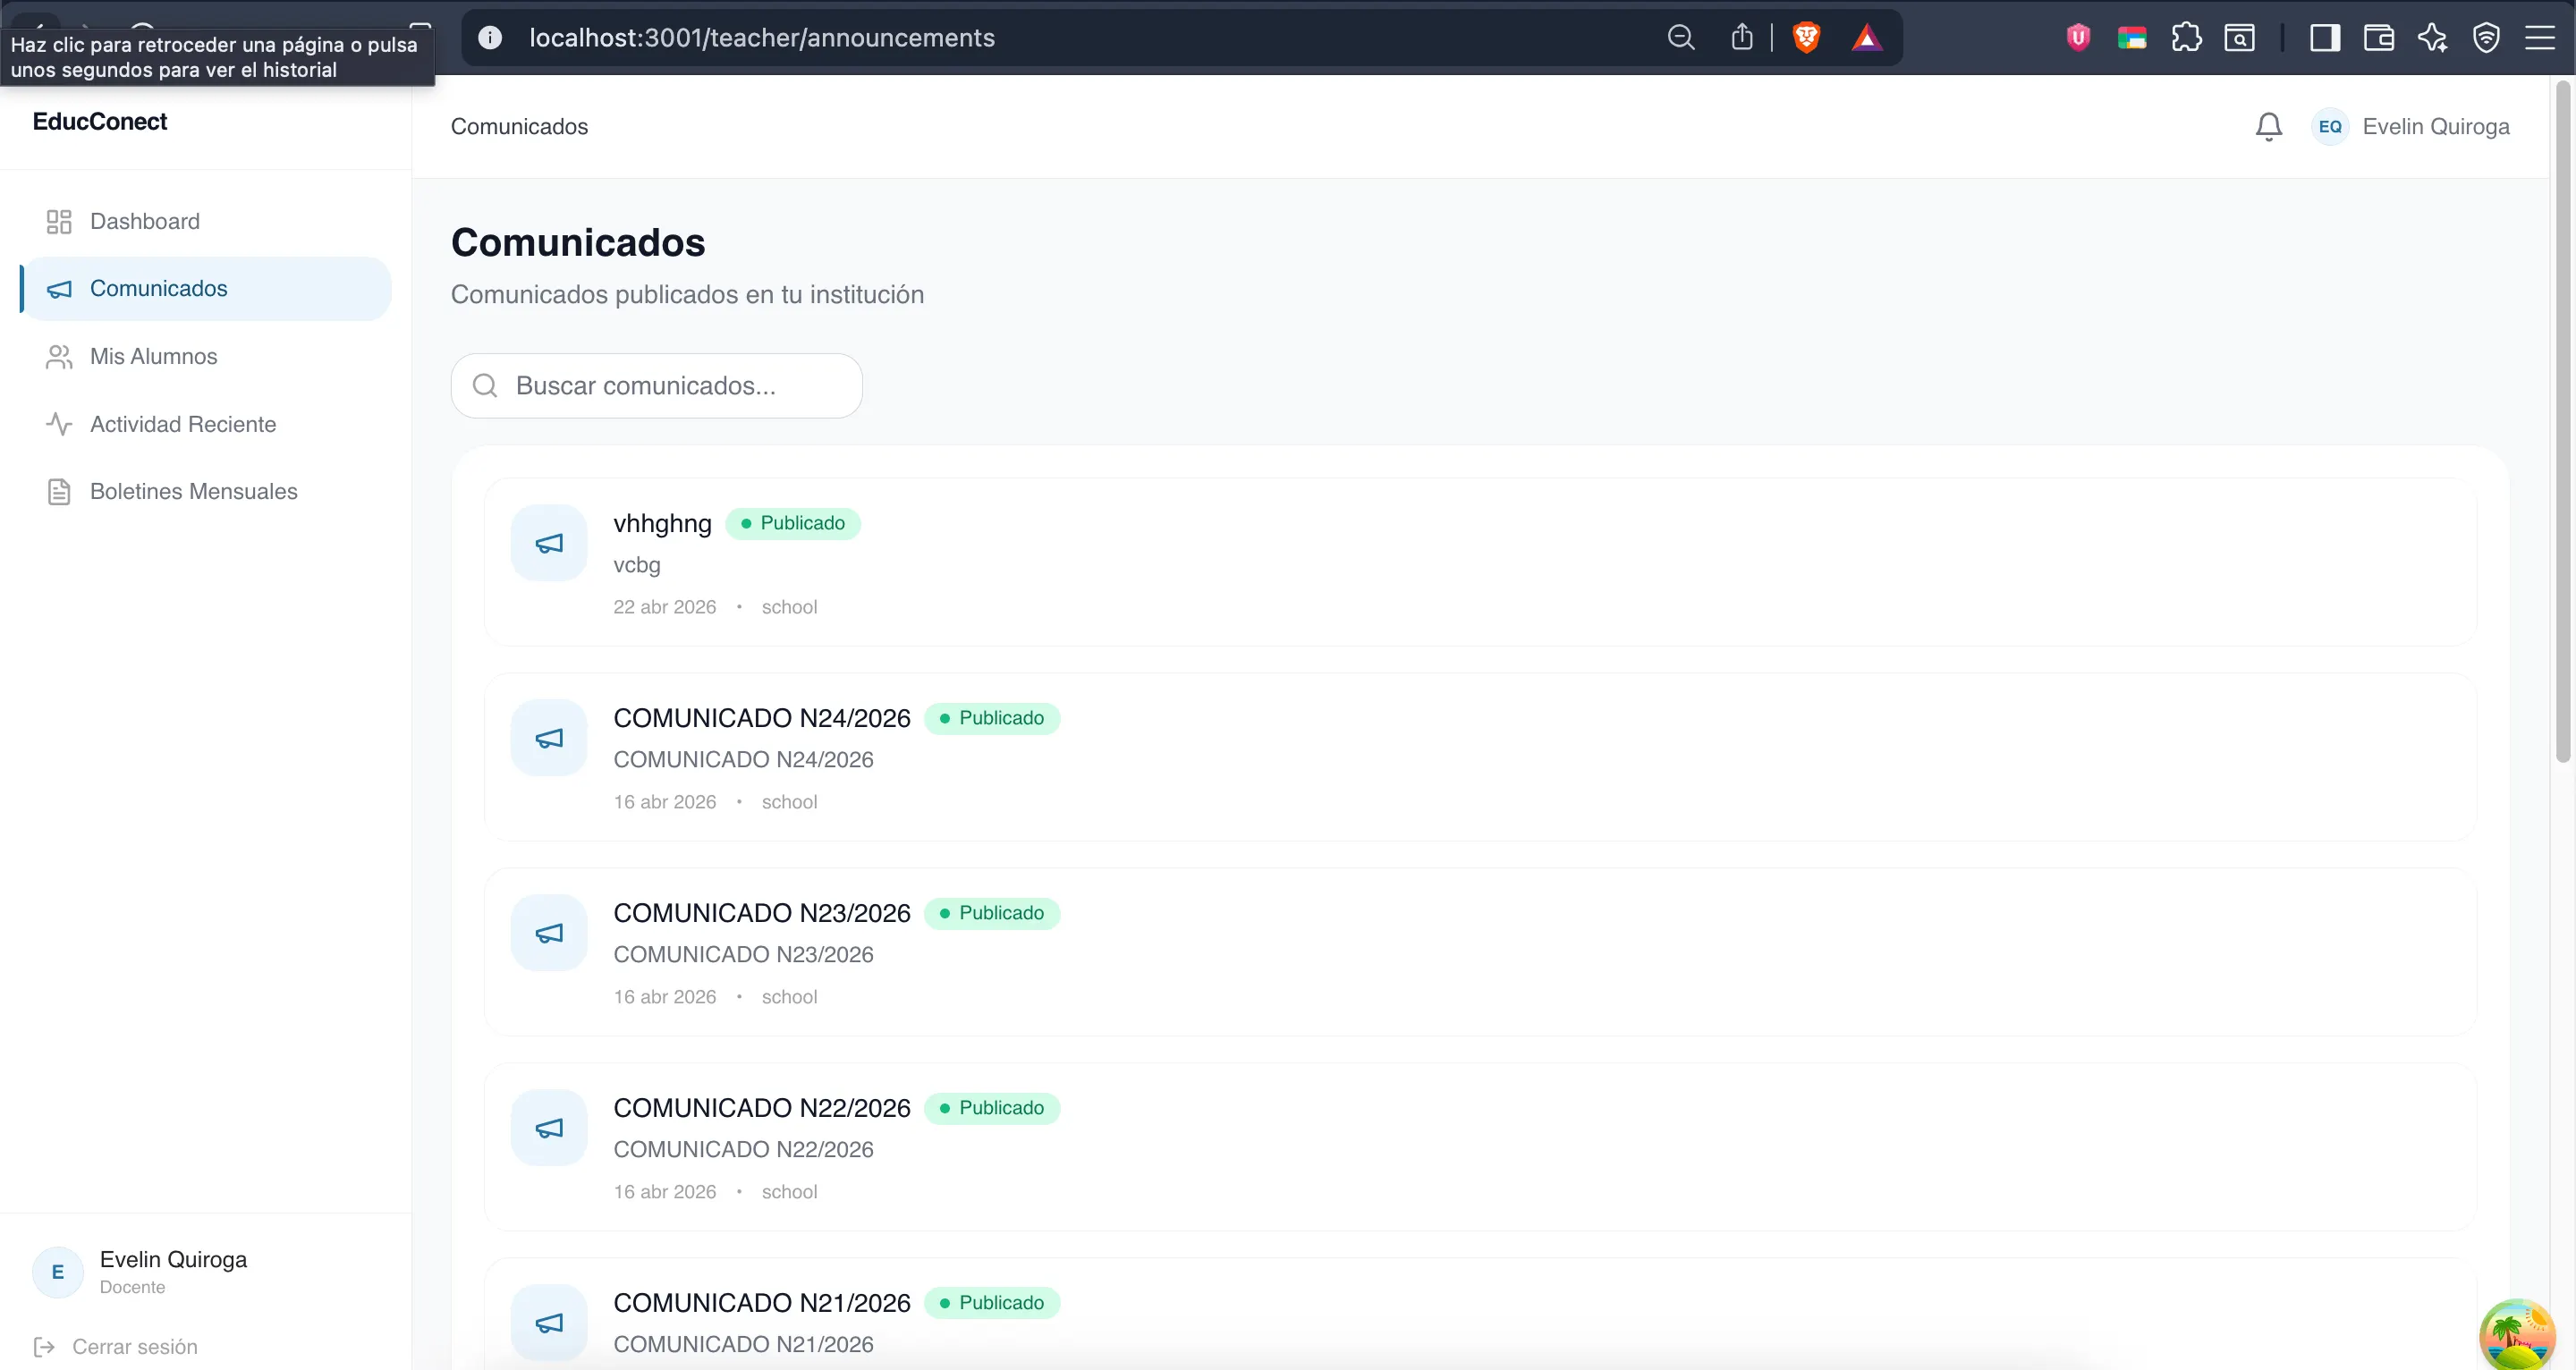Open Boletines Mensuales section

pos(193,491)
